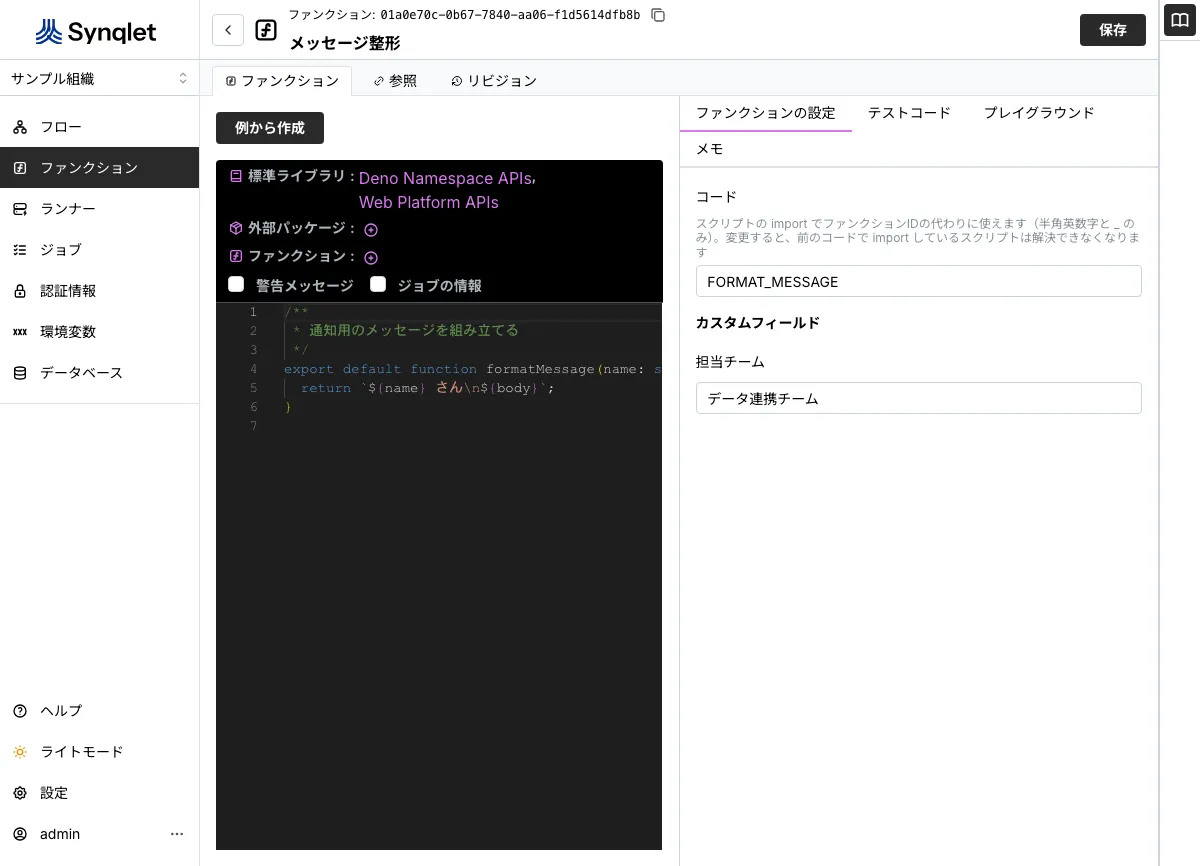Add a function with the plus icon

[371, 257]
